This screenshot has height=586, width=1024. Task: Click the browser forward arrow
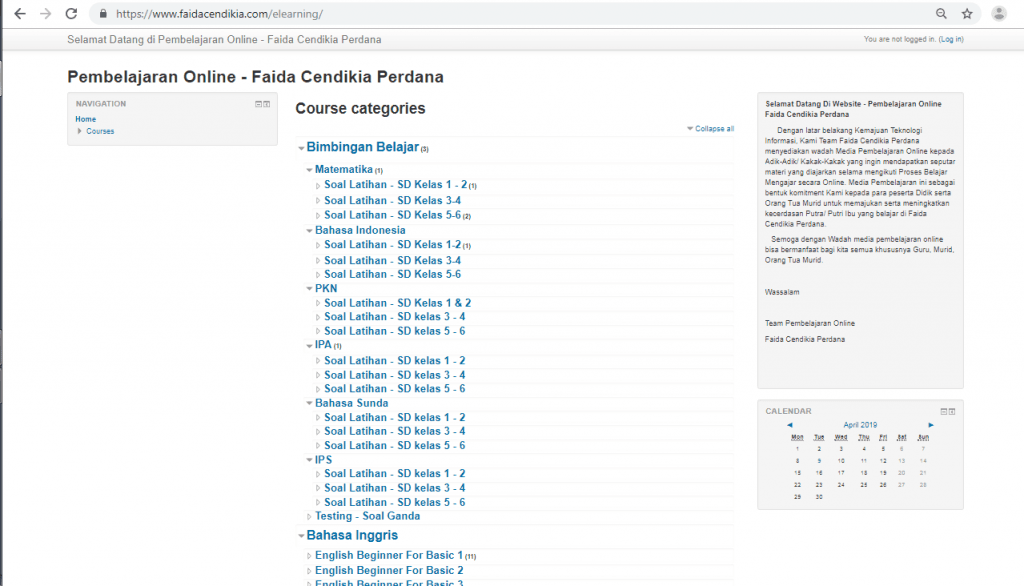click(x=45, y=14)
